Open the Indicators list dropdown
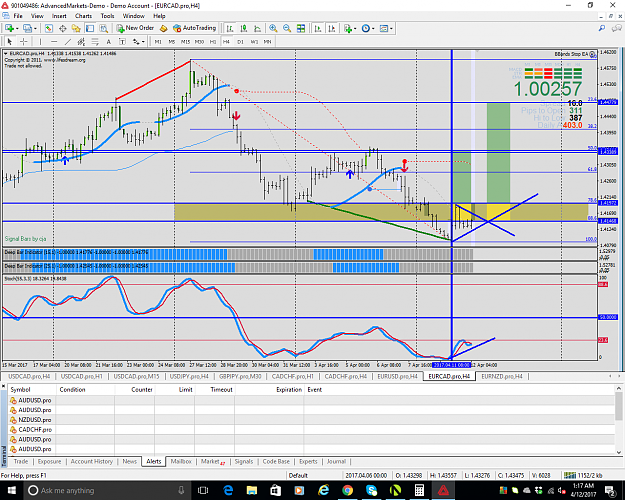 [x=350, y=28]
